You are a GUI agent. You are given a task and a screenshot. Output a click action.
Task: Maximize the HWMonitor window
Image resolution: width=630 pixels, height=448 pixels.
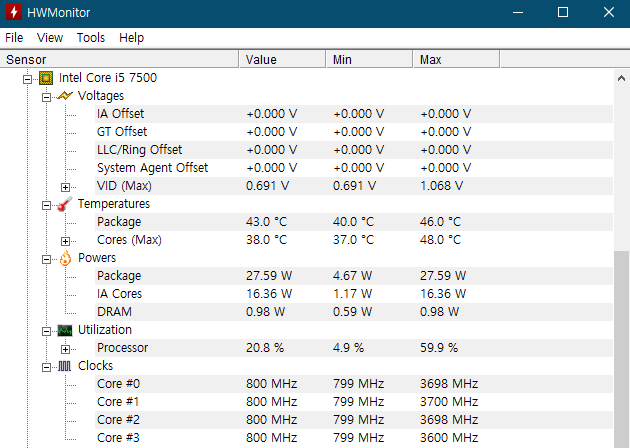point(563,12)
